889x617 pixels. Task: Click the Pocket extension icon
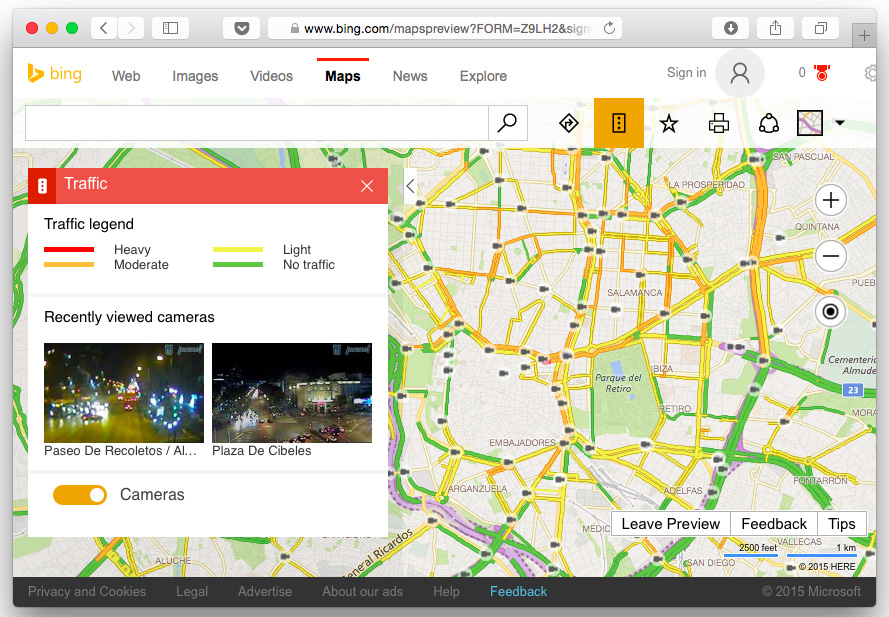point(242,28)
